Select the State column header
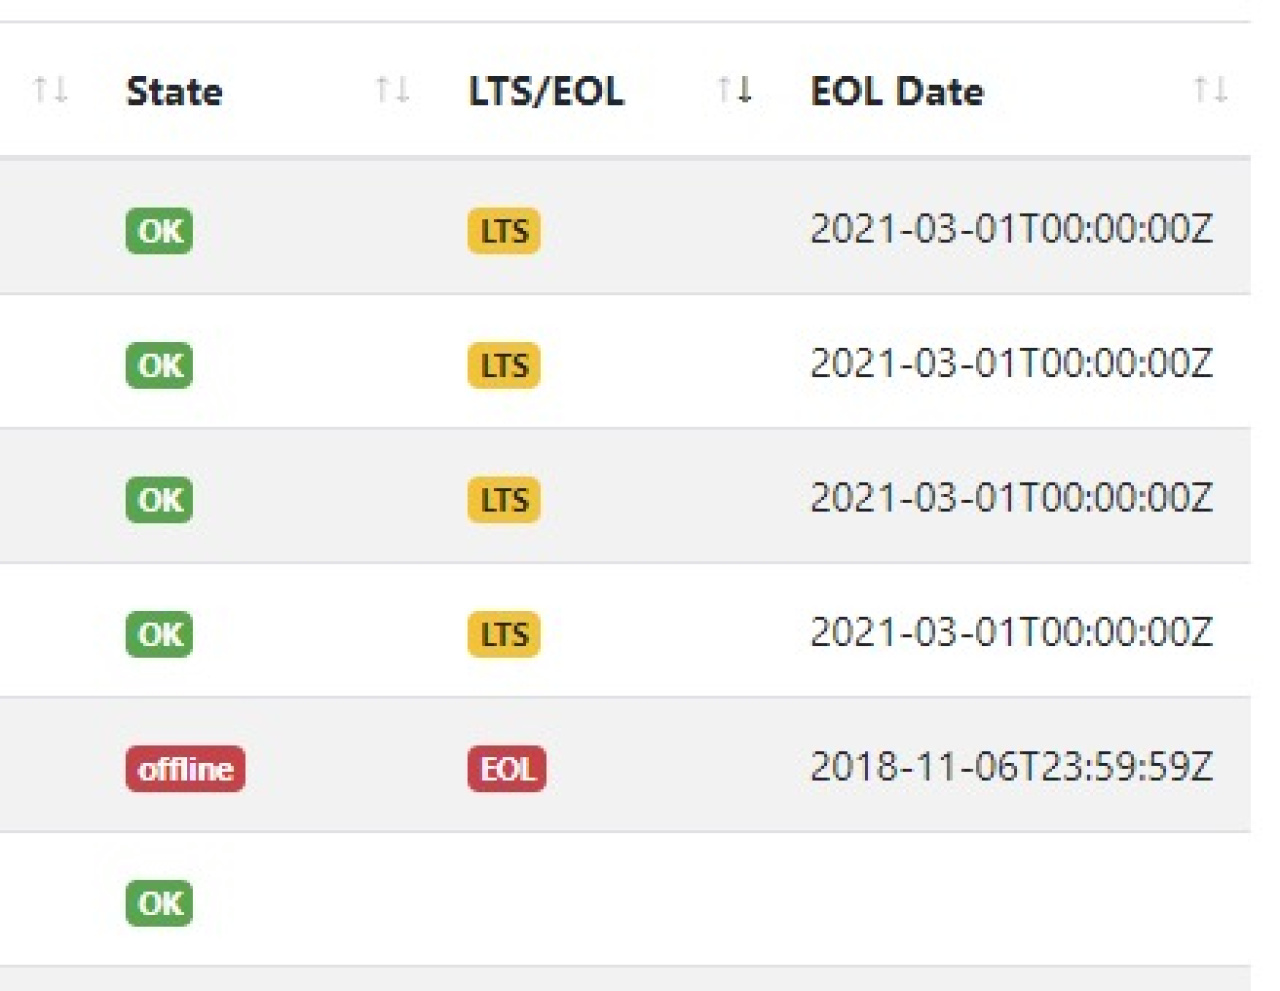The height and width of the screenshot is (991, 1280). point(174,90)
